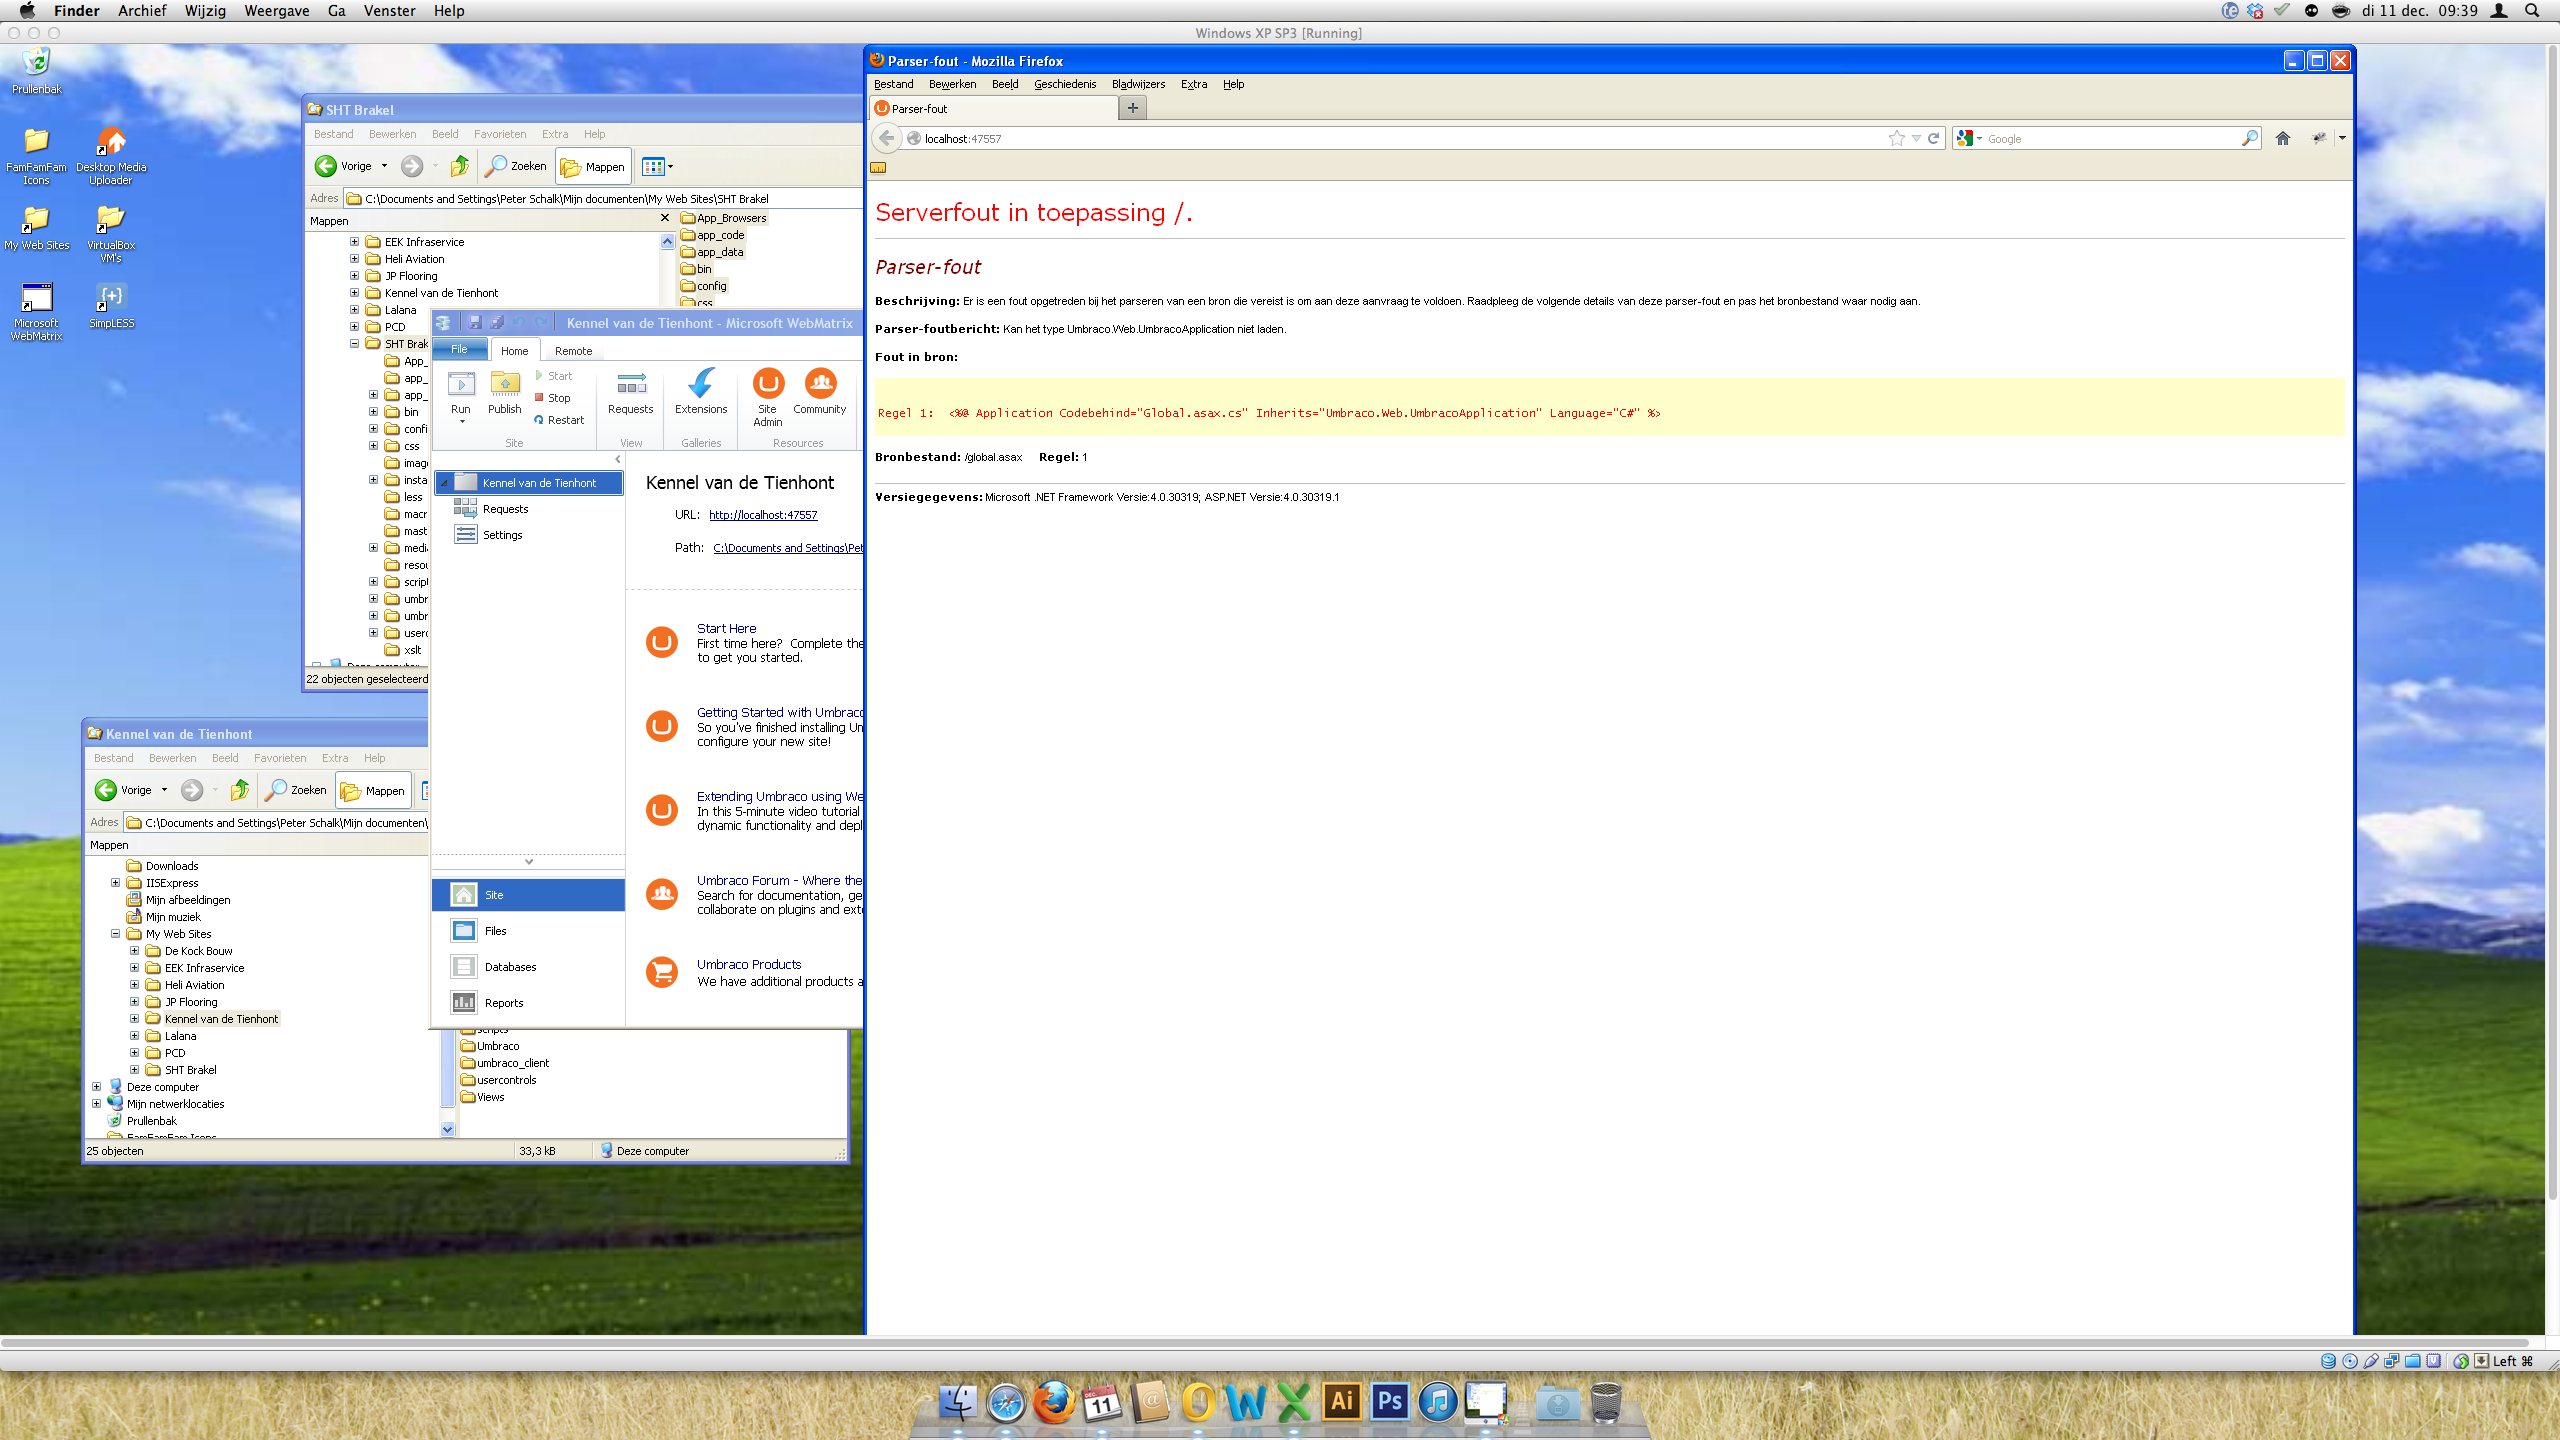Select Requests in the WebMatrix site pane

pos(505,509)
